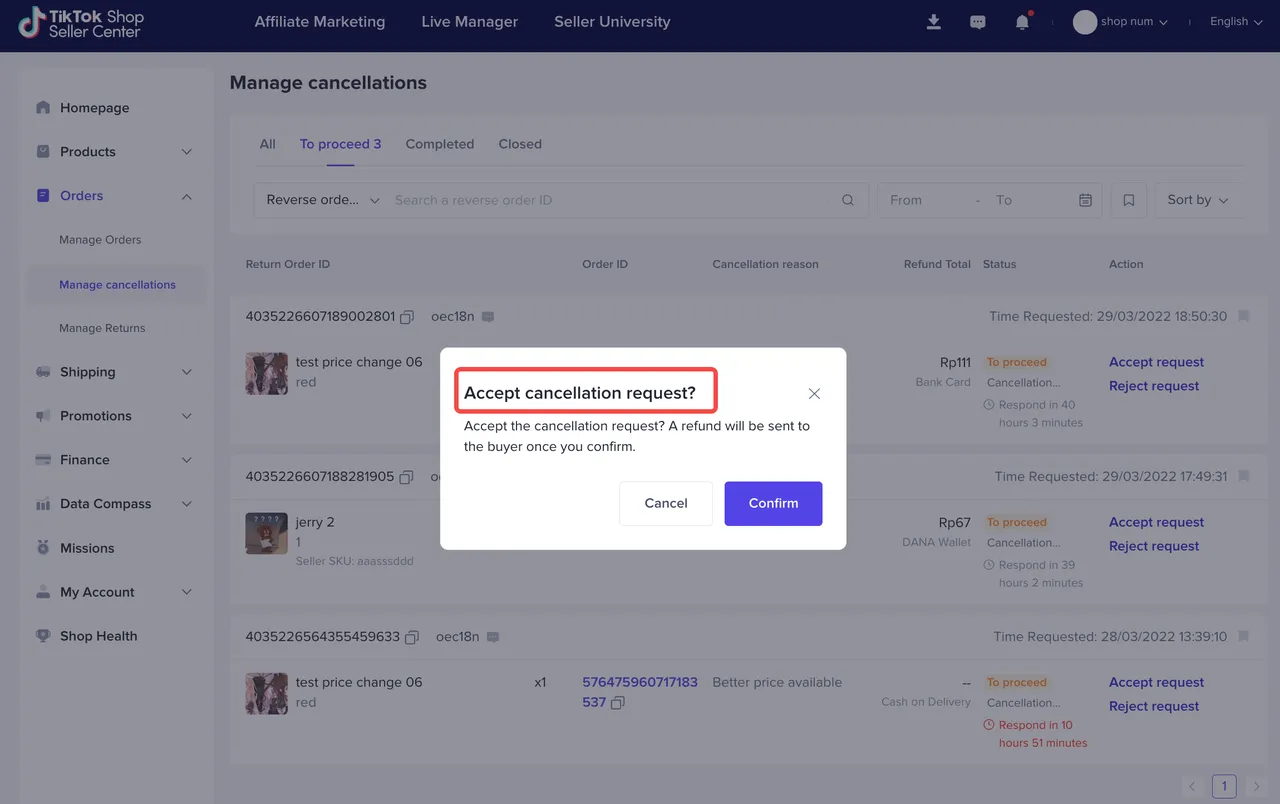Copy order ID 576475960717183537
The image size is (1280, 804).
click(618, 703)
